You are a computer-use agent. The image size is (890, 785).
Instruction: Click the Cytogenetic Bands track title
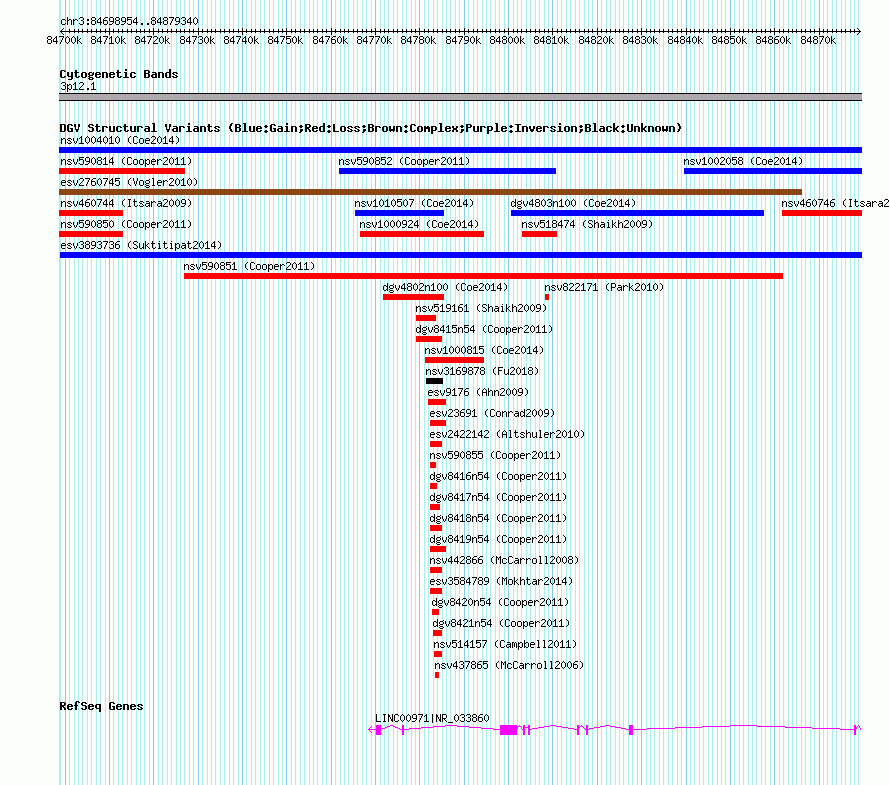[x=119, y=74]
